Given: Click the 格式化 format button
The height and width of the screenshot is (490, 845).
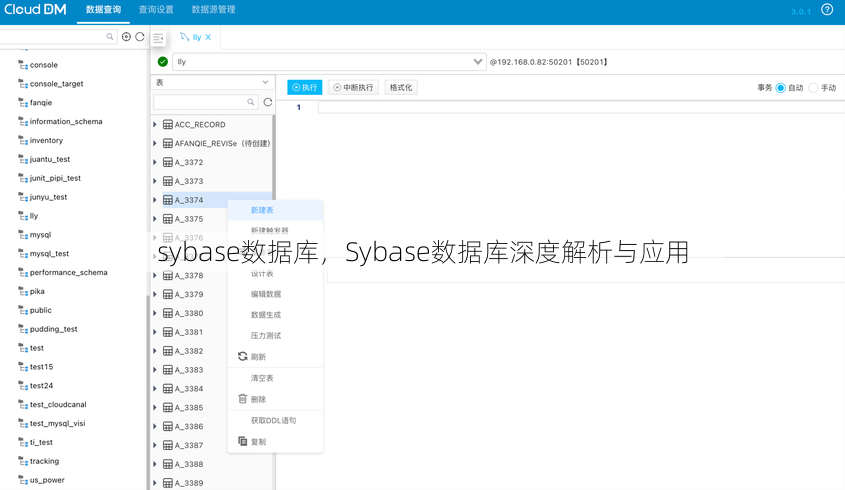Looking at the screenshot, I should point(401,87).
